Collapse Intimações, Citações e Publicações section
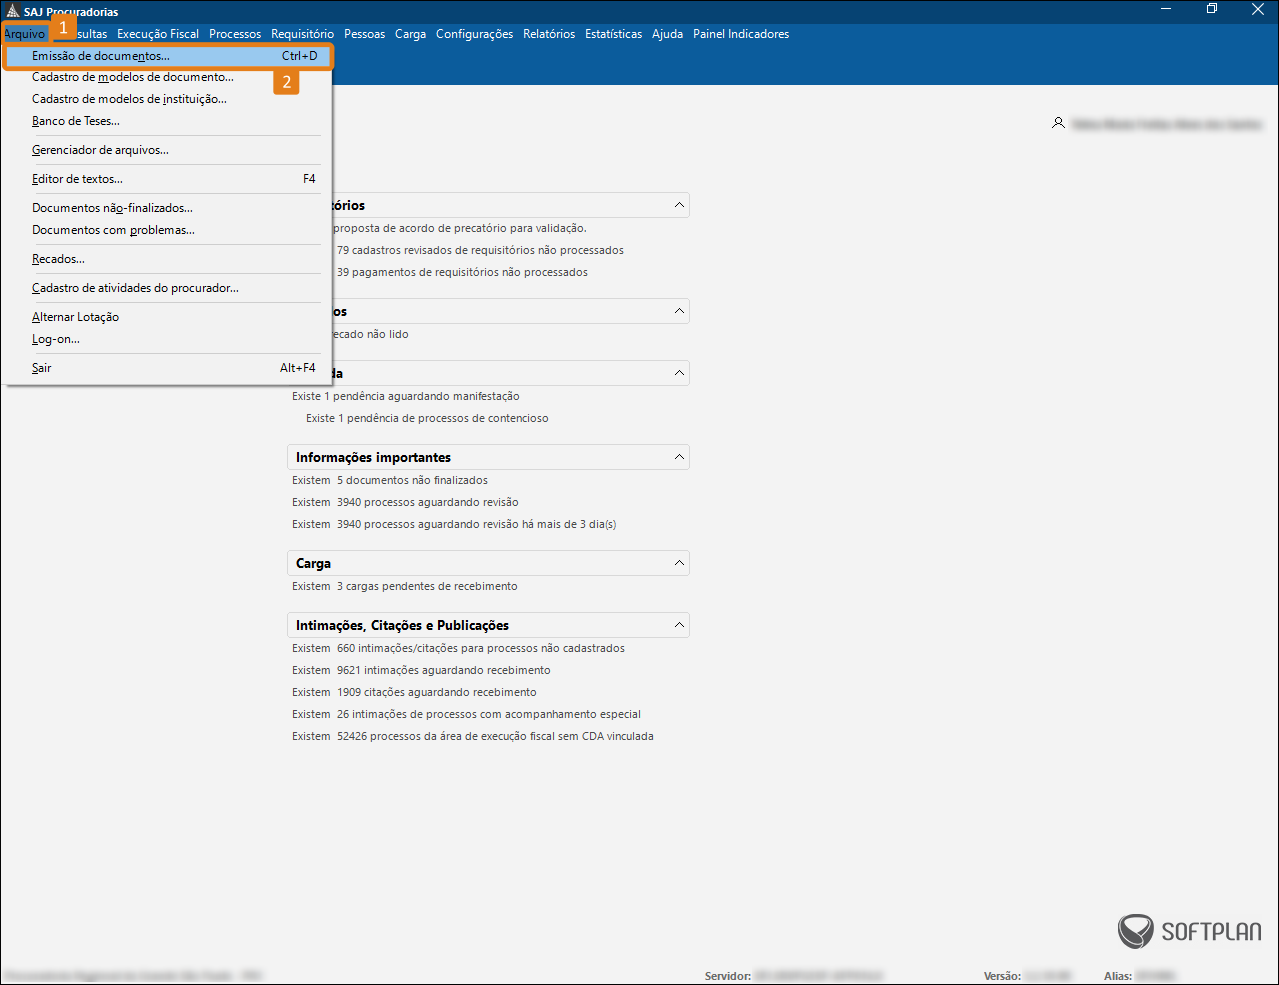 pos(679,625)
